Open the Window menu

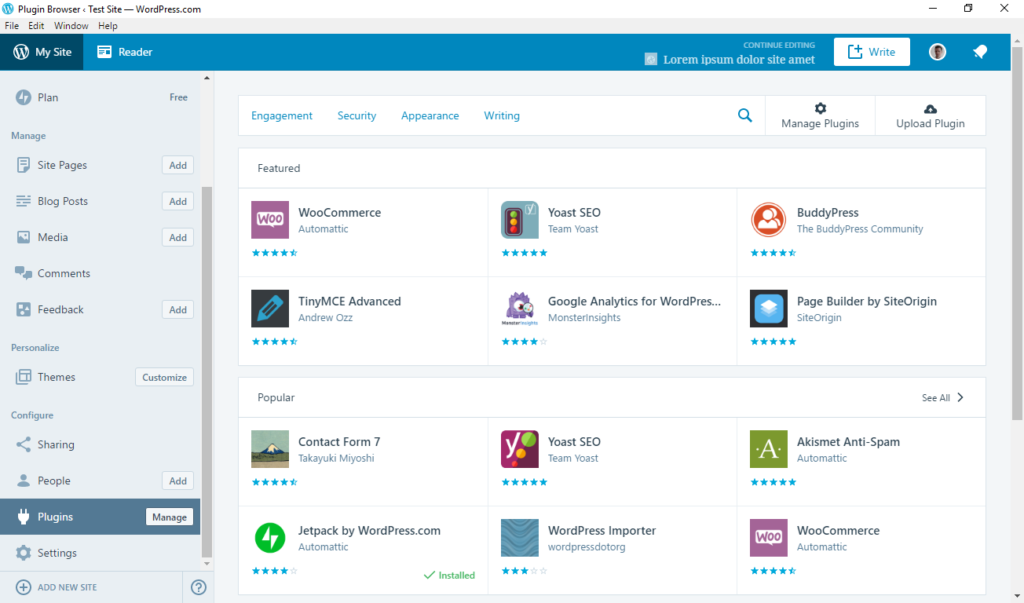click(71, 25)
